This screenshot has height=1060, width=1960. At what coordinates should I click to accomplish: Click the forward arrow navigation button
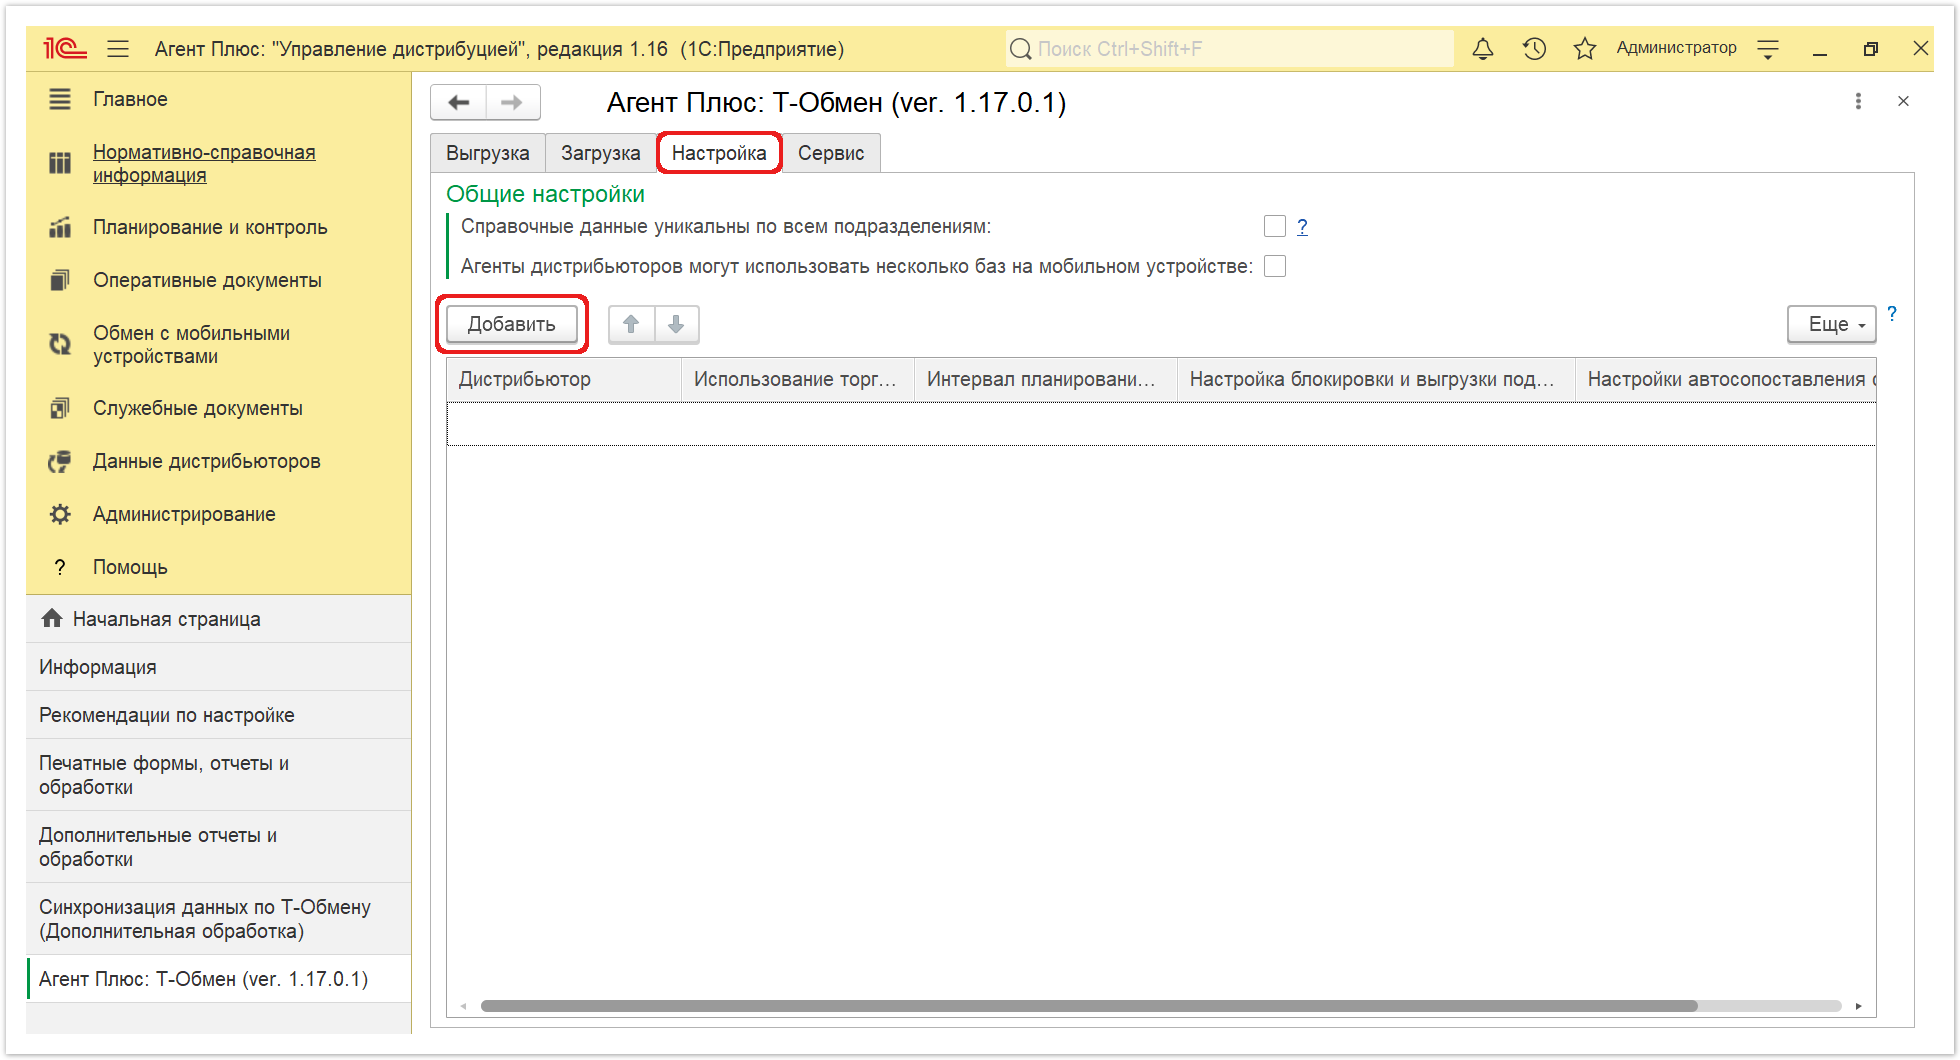[x=512, y=102]
